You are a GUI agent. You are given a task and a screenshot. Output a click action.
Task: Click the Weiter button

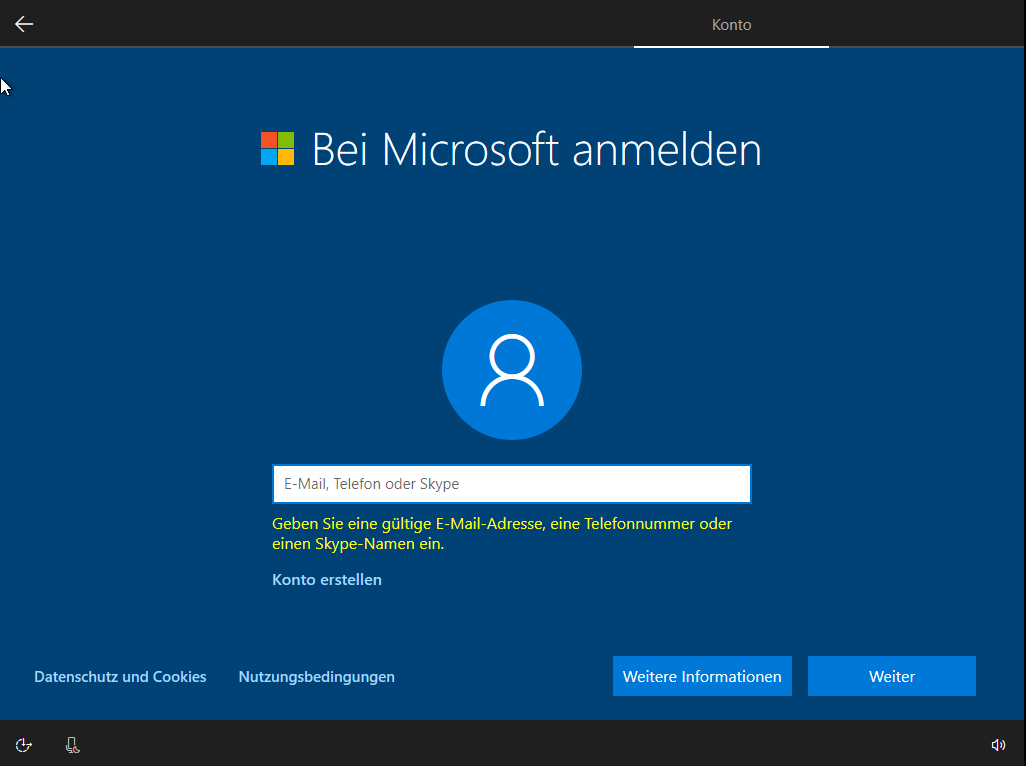(892, 676)
